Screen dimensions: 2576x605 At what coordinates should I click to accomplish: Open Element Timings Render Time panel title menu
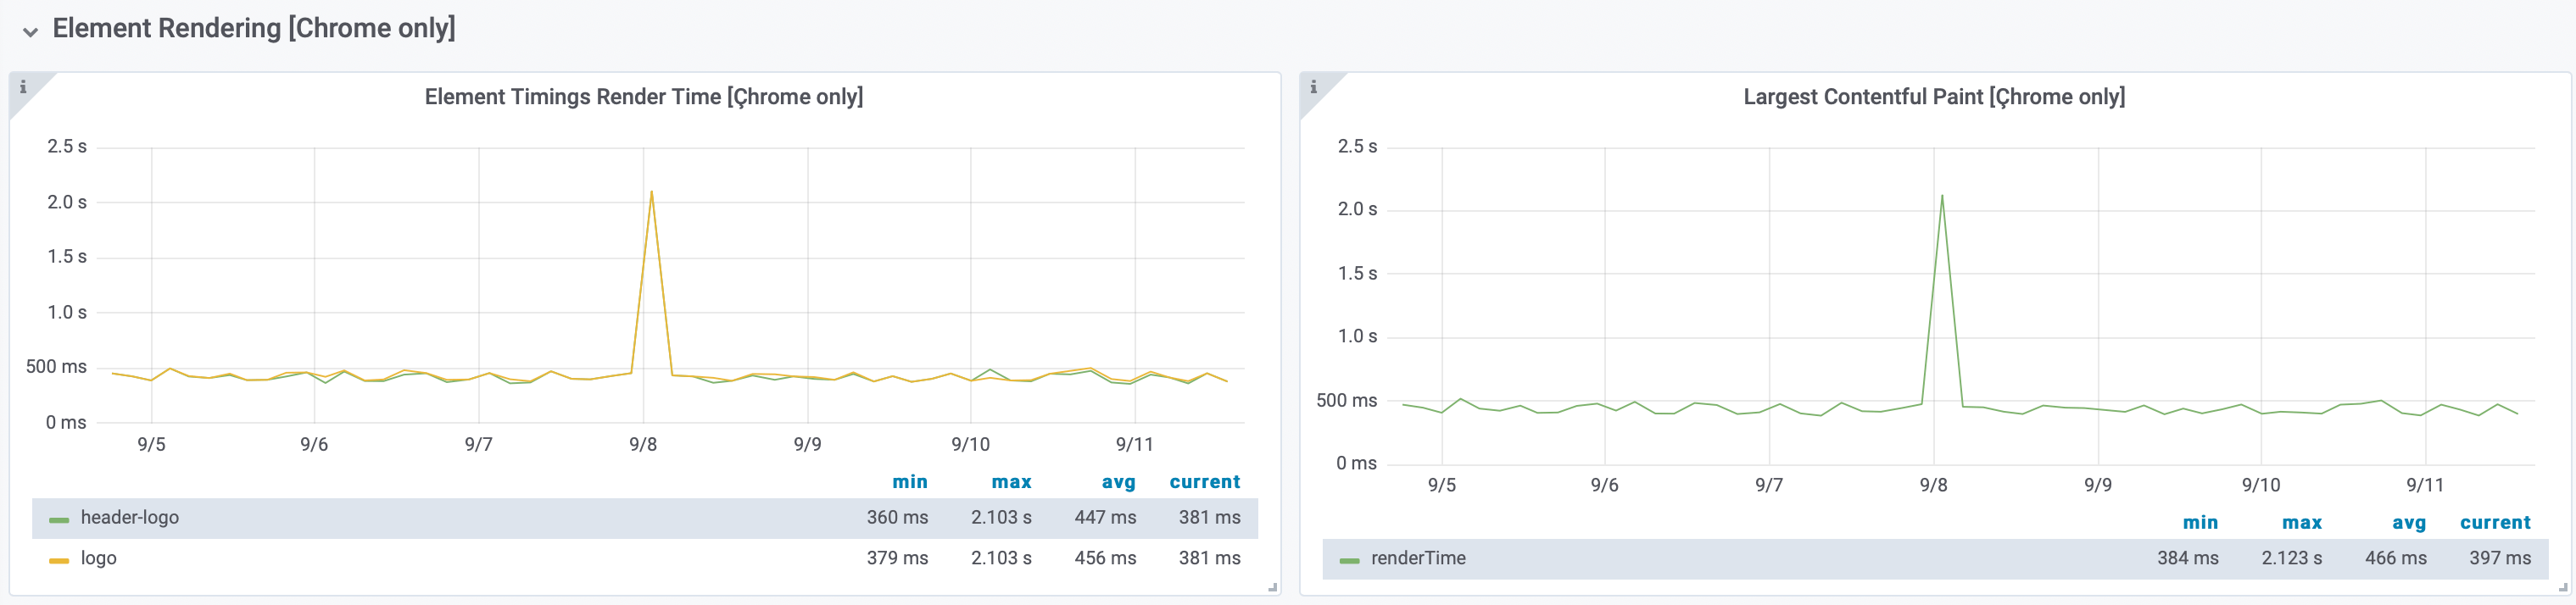tap(643, 97)
